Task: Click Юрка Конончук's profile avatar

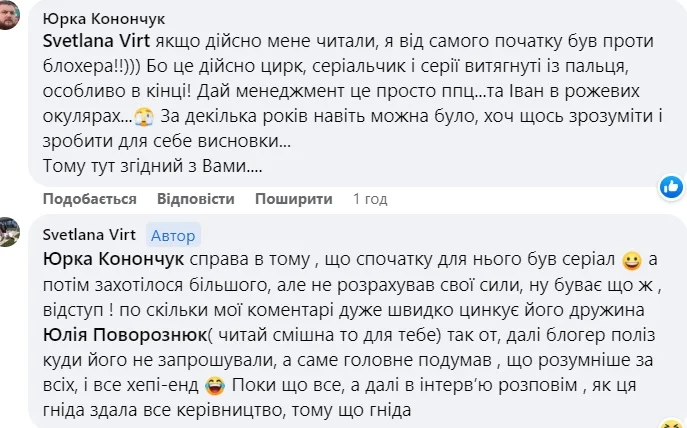Action: coord(9,14)
